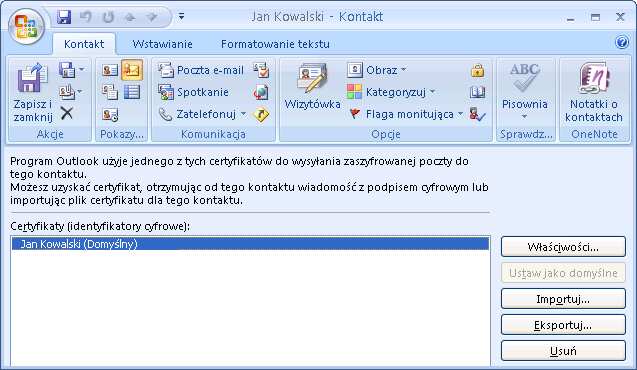Image resolution: width=637 pixels, height=370 pixels.
Task: Open the Address Book icon in Opcje group
Action: point(477,92)
